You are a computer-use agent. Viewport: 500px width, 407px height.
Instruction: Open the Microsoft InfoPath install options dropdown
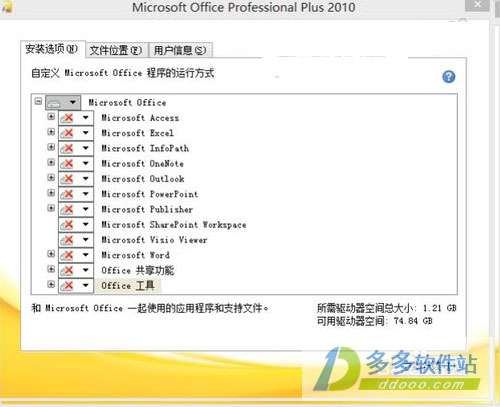pos(85,148)
